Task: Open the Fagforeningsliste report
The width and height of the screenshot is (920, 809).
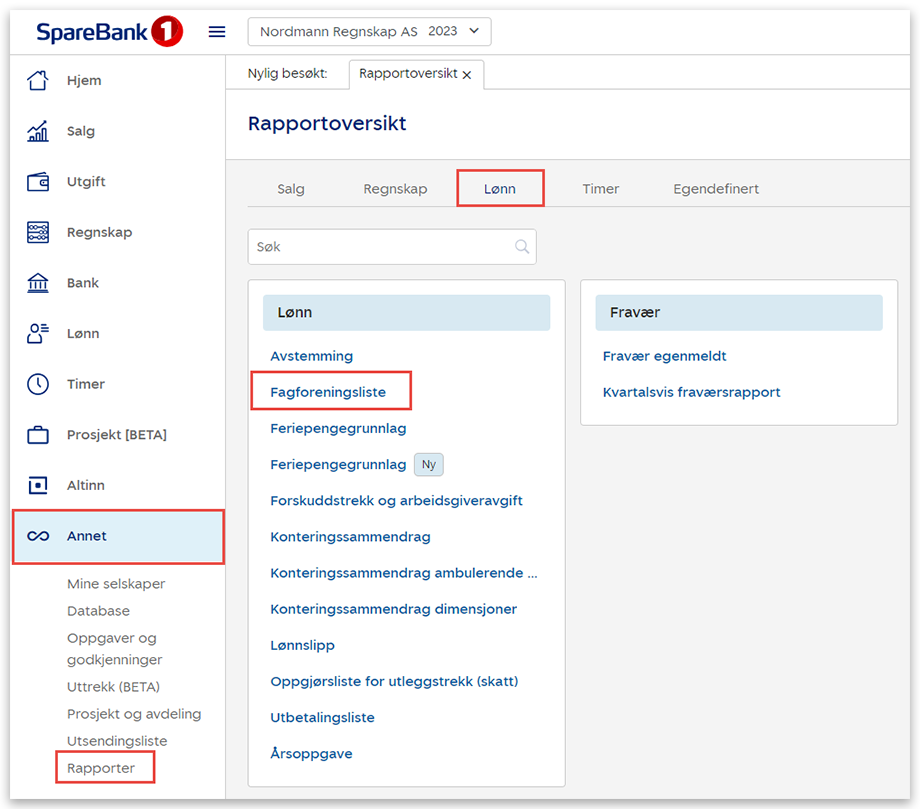Action: click(x=328, y=392)
